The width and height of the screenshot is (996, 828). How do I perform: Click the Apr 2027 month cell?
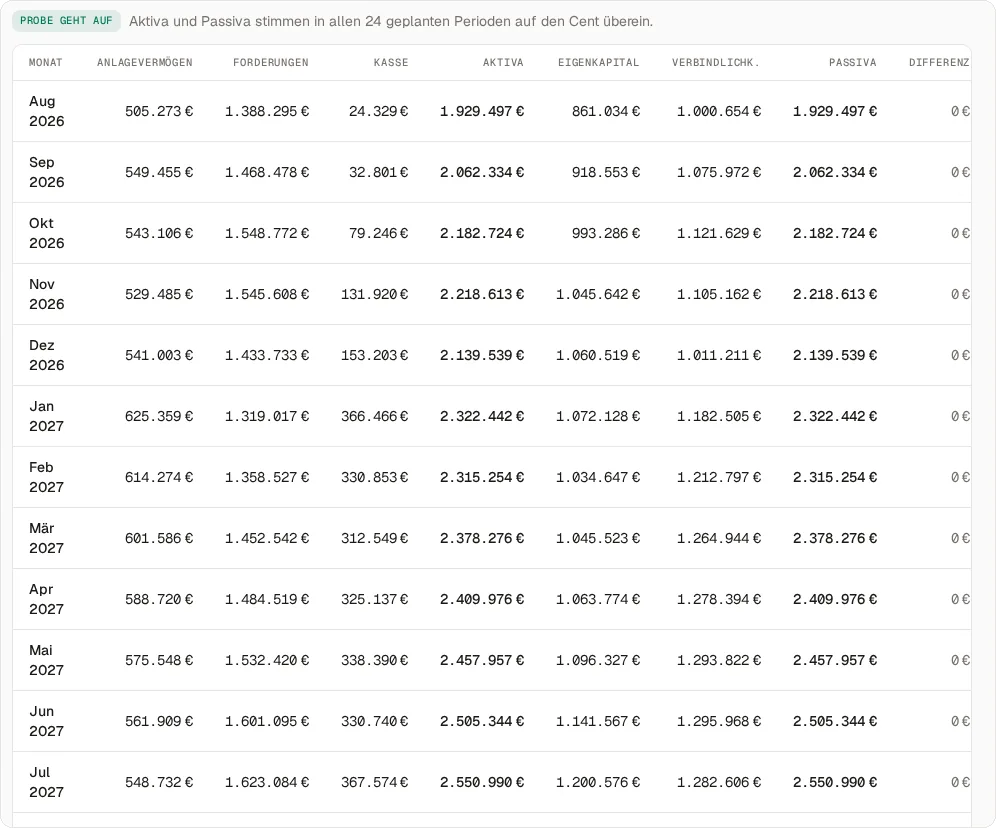[x=46, y=599]
